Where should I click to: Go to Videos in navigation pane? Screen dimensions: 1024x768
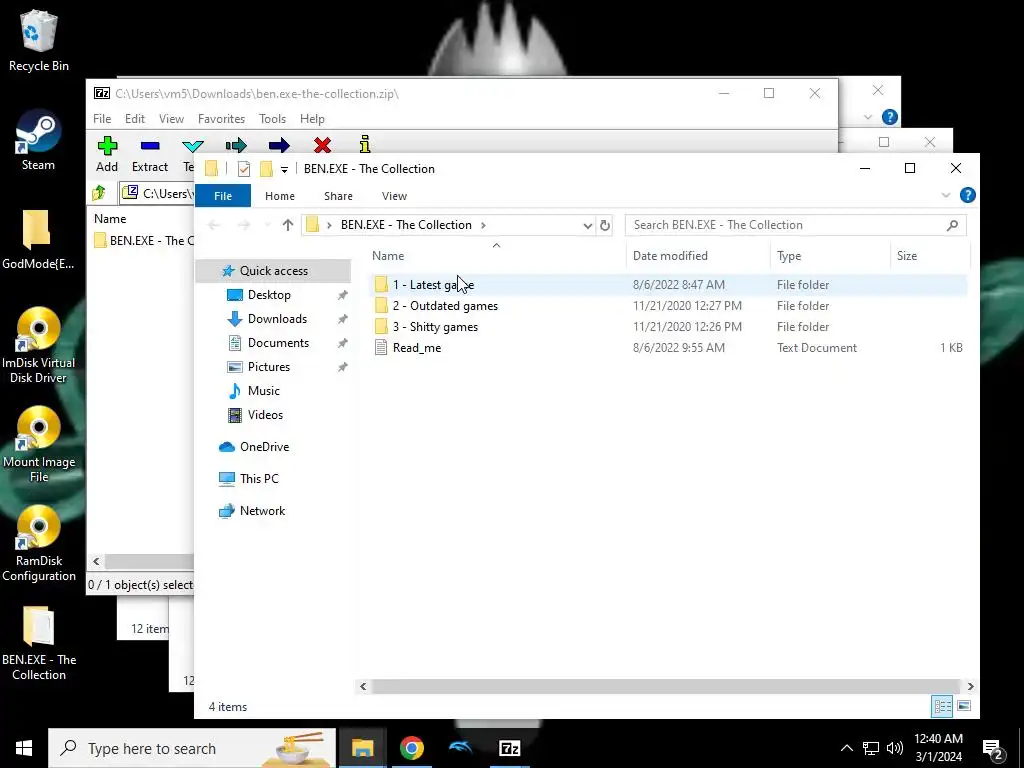click(x=265, y=415)
